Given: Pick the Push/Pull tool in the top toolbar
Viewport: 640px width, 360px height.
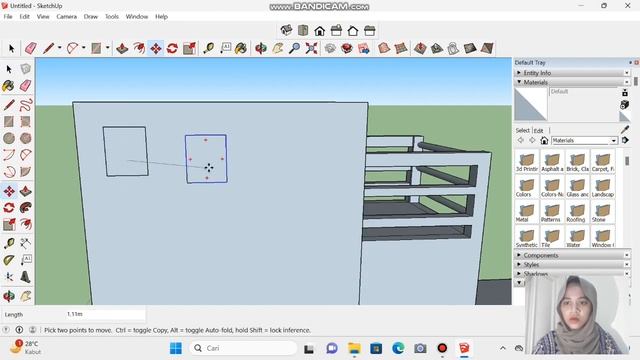Looking at the screenshot, I should click(122, 48).
